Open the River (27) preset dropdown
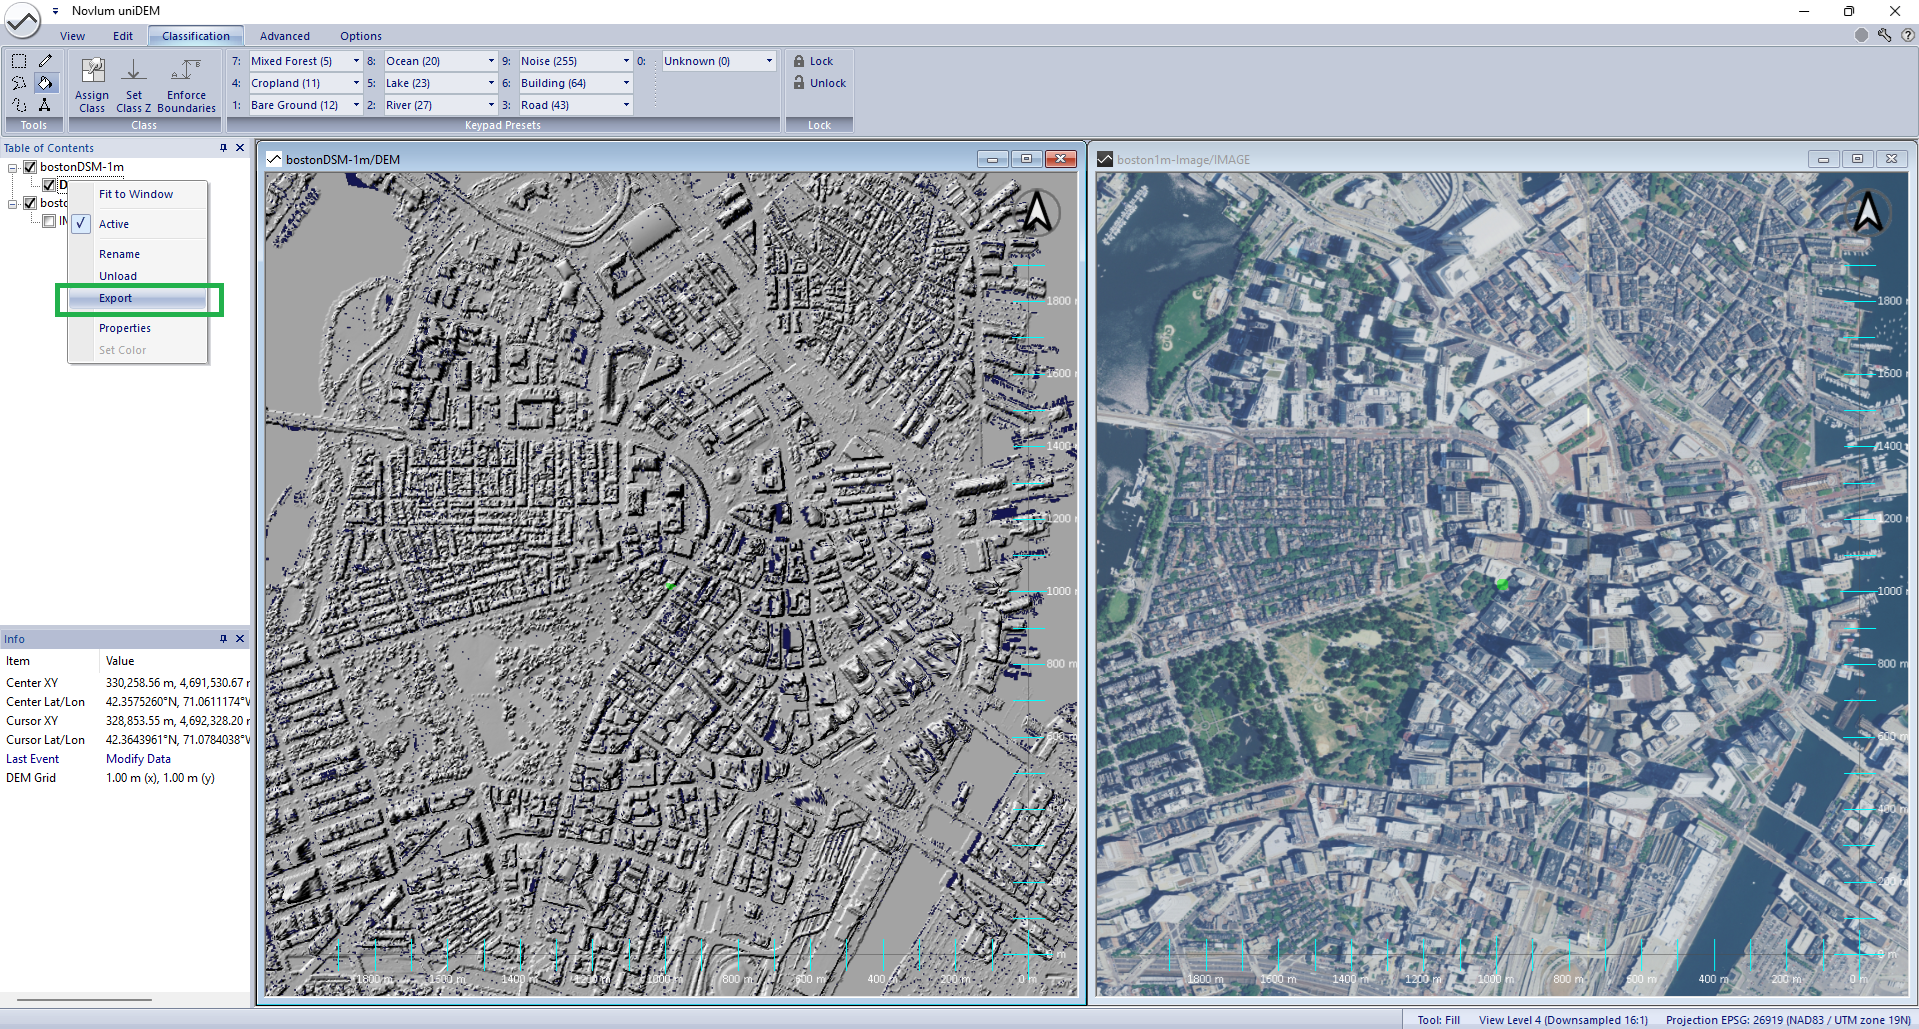The width and height of the screenshot is (1919, 1029). (491, 105)
